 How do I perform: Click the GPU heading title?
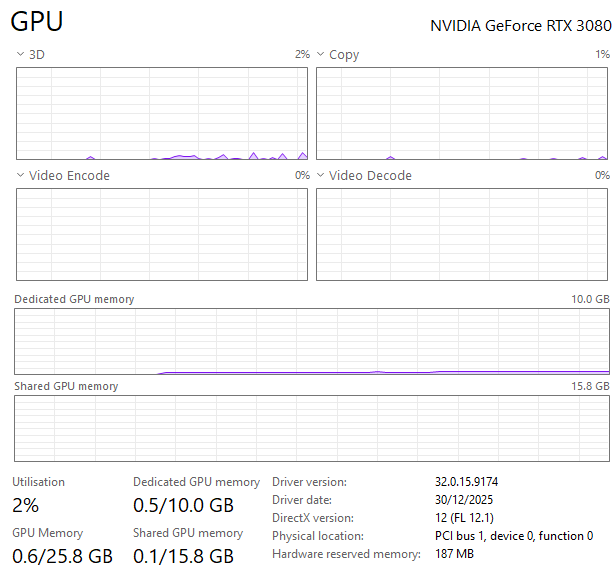tap(38, 22)
